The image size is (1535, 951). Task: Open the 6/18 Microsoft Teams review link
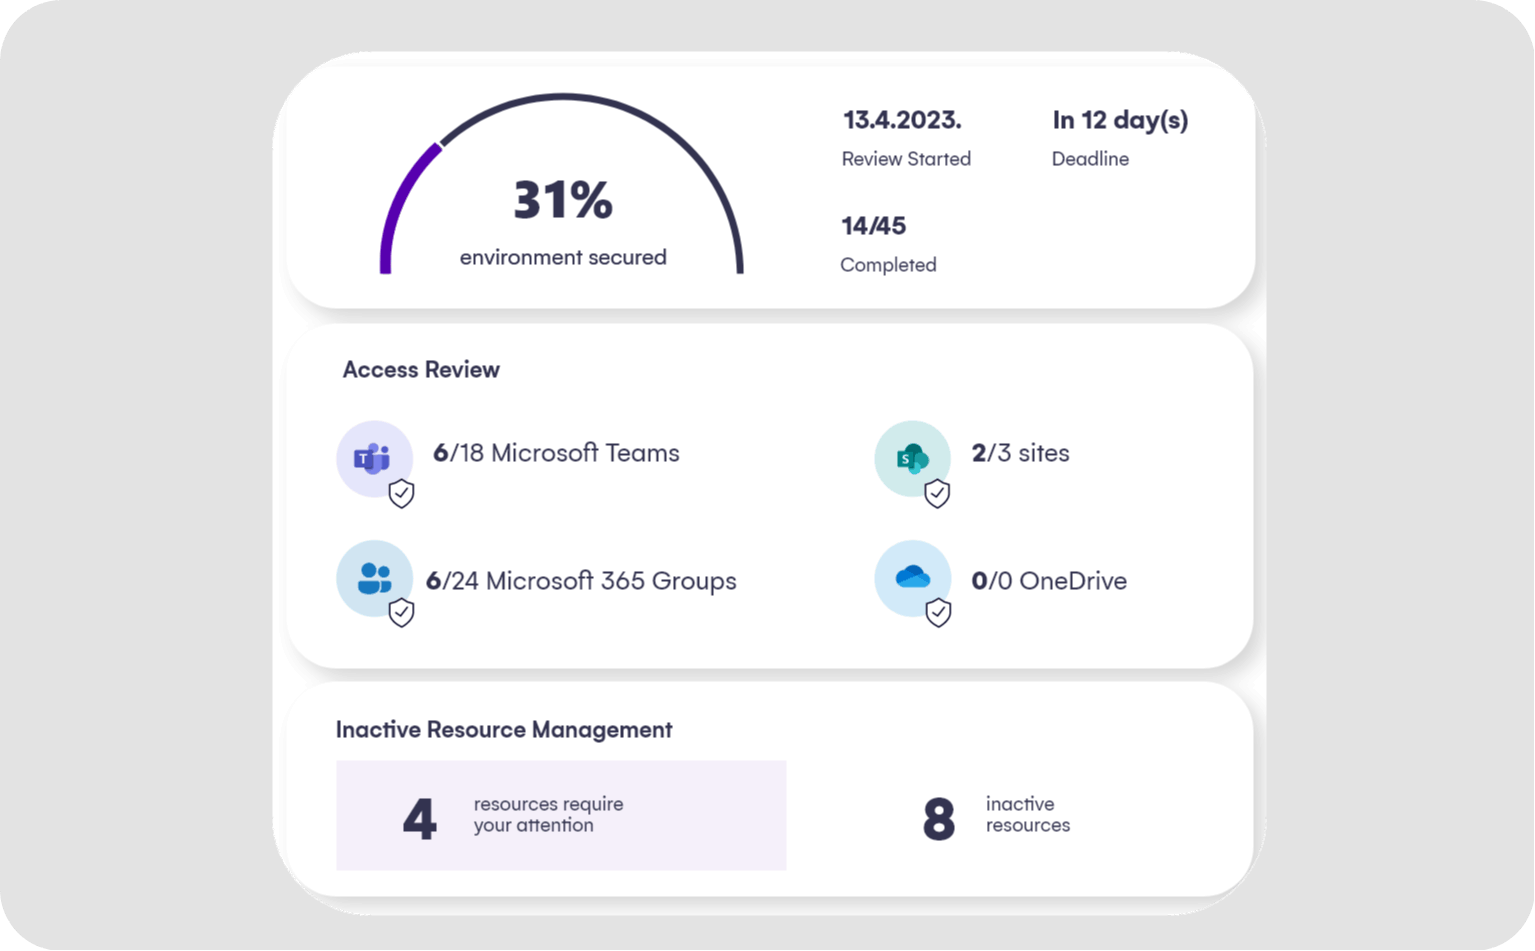pyautogui.click(x=556, y=453)
